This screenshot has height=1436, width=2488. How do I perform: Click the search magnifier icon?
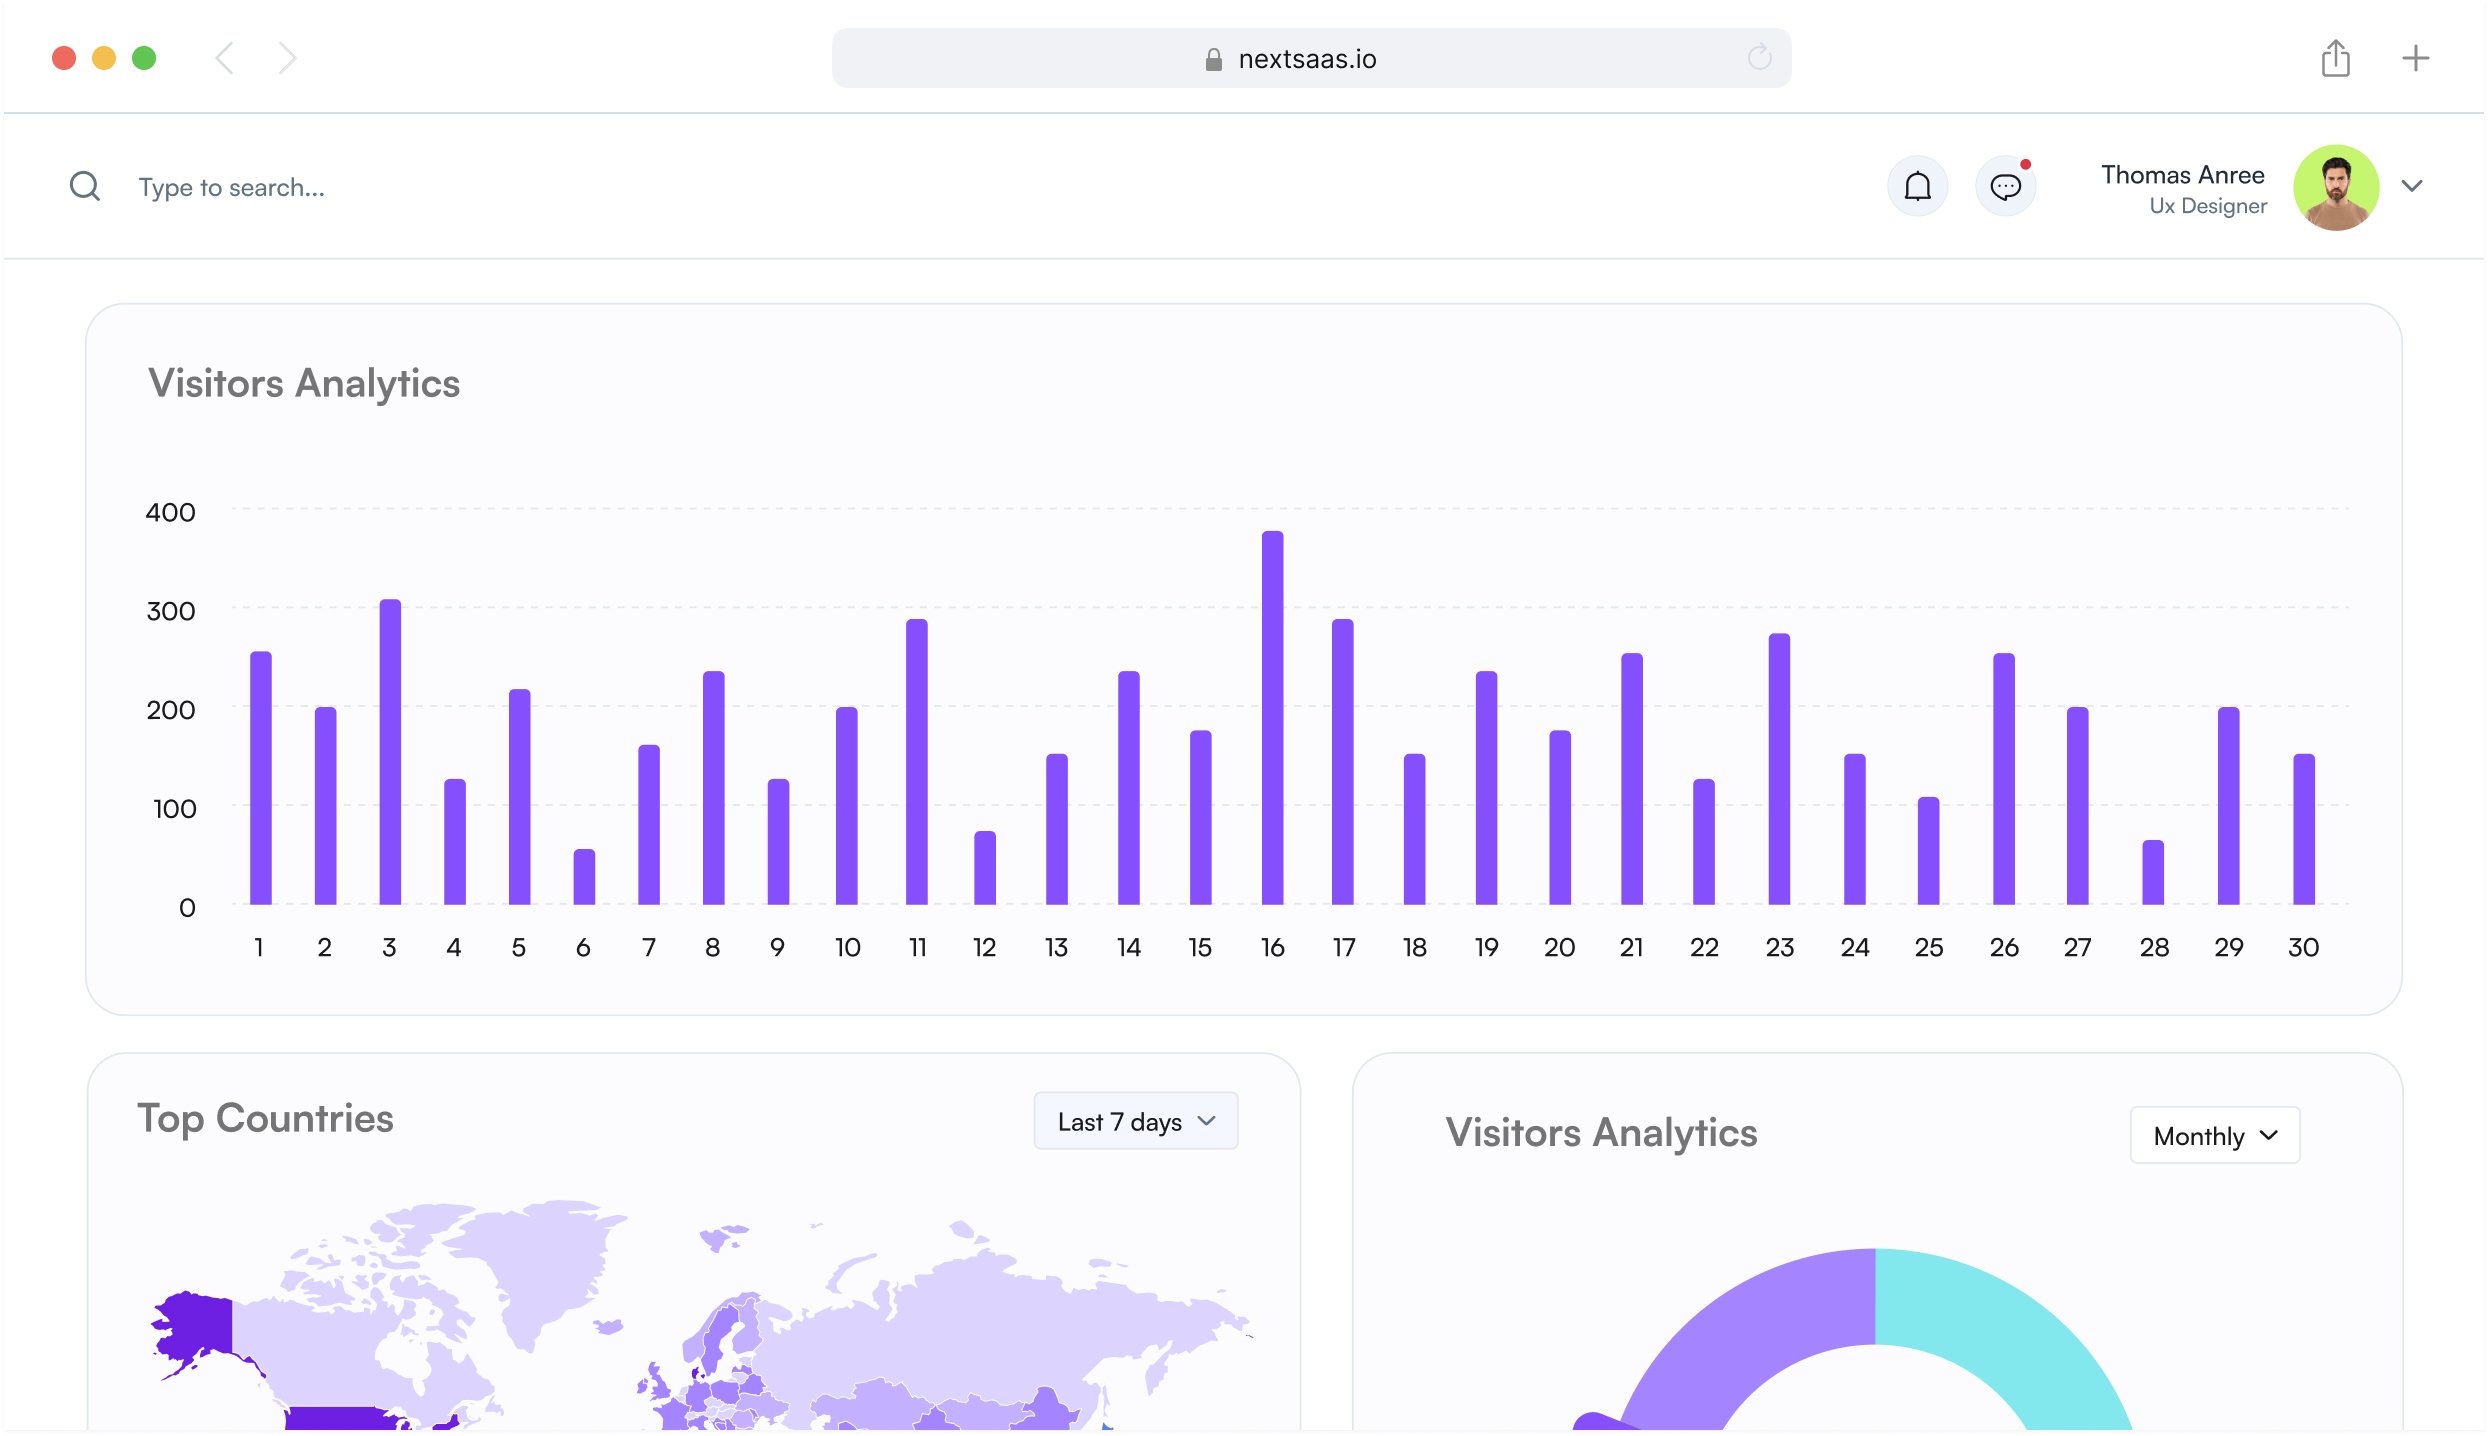click(85, 186)
